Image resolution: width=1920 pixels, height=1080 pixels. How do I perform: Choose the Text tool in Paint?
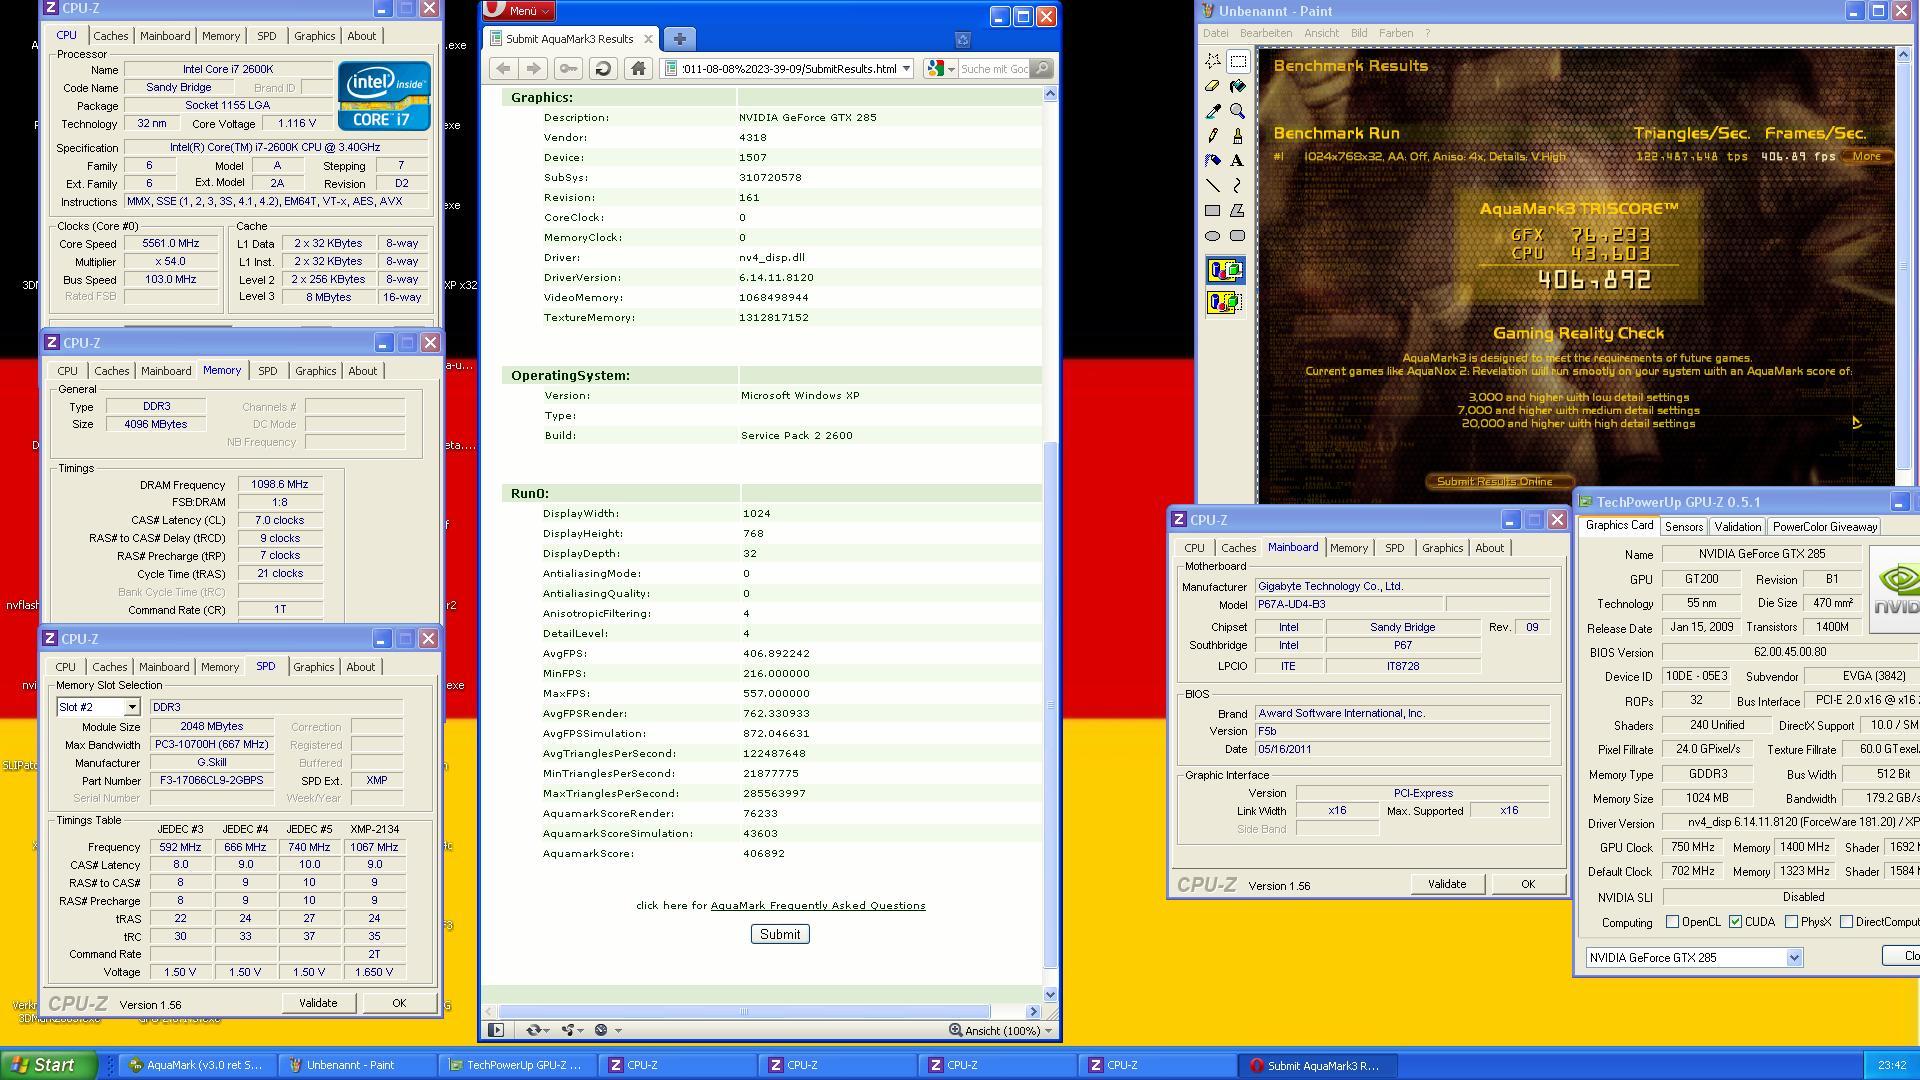point(1238,160)
